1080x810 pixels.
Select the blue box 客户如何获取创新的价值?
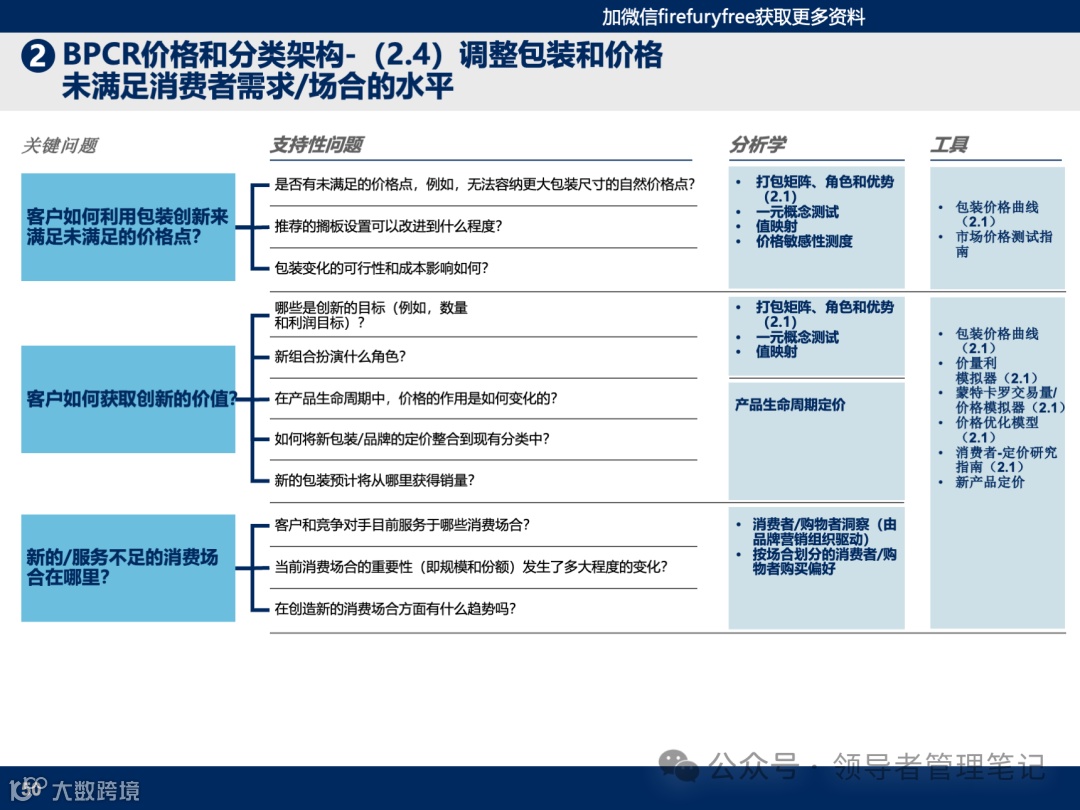(x=128, y=399)
